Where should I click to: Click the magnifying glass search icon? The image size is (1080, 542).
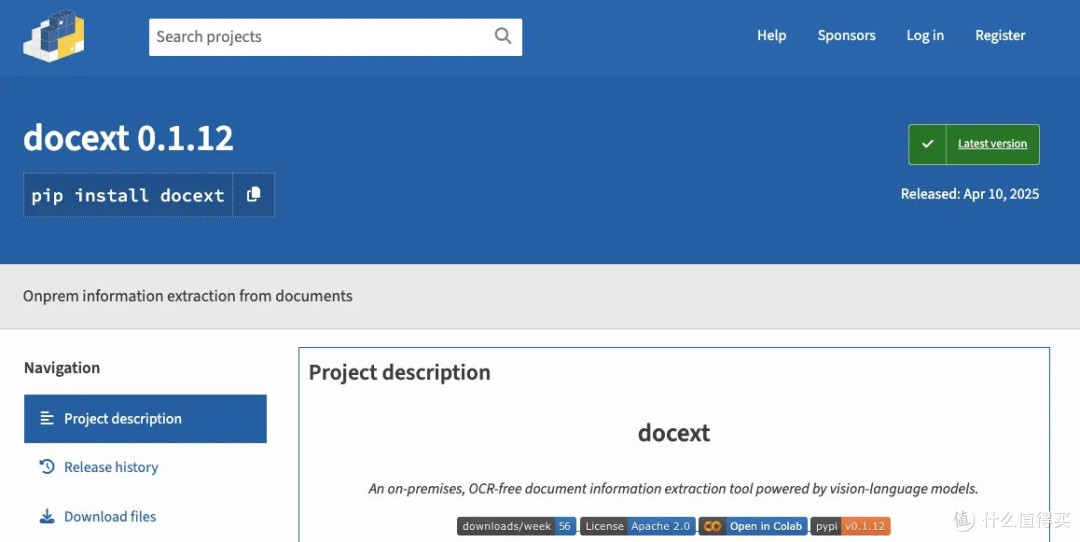[503, 36]
